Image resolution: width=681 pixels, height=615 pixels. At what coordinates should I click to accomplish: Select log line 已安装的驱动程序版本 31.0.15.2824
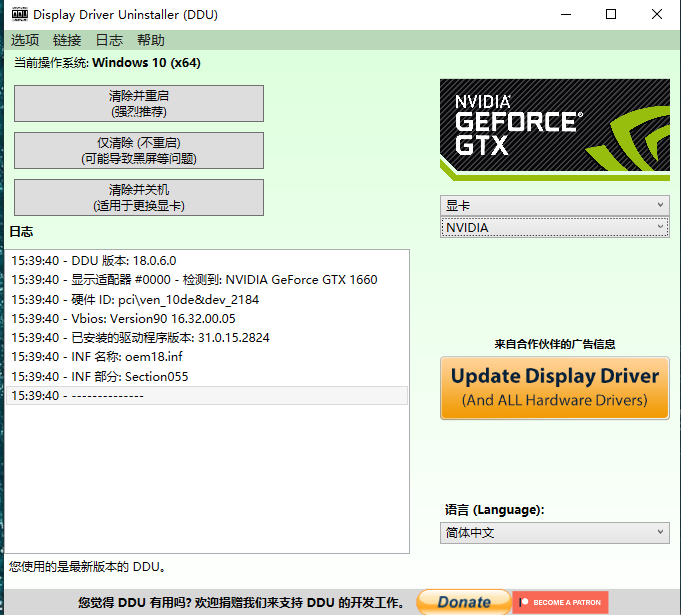click(x=207, y=337)
